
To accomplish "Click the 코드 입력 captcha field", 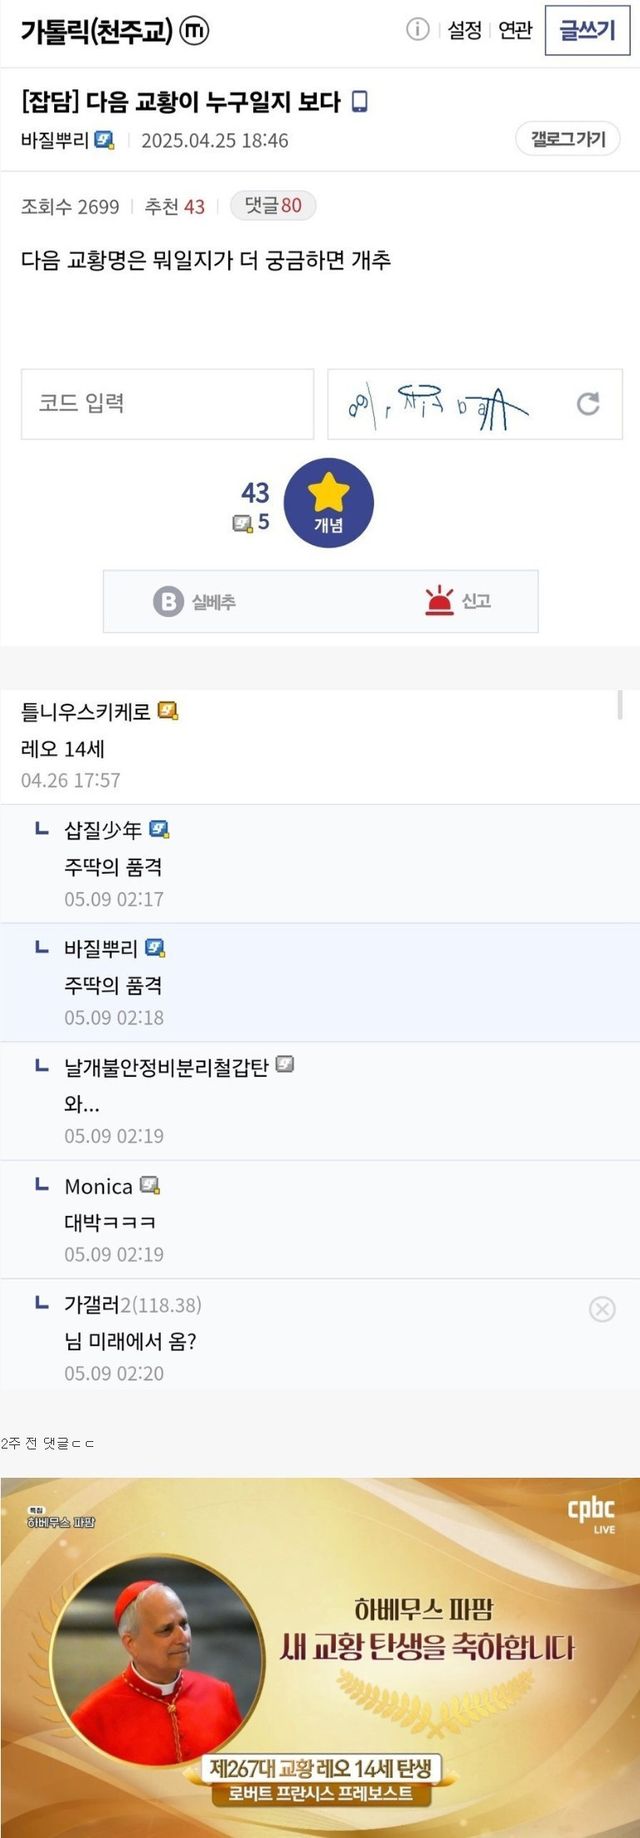I will [167, 404].
